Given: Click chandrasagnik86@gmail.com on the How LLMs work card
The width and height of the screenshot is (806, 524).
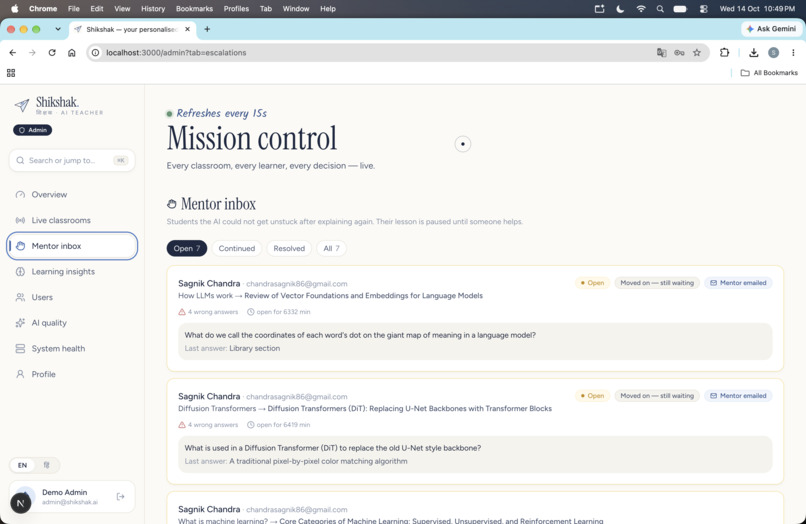Looking at the screenshot, I should point(297,284).
